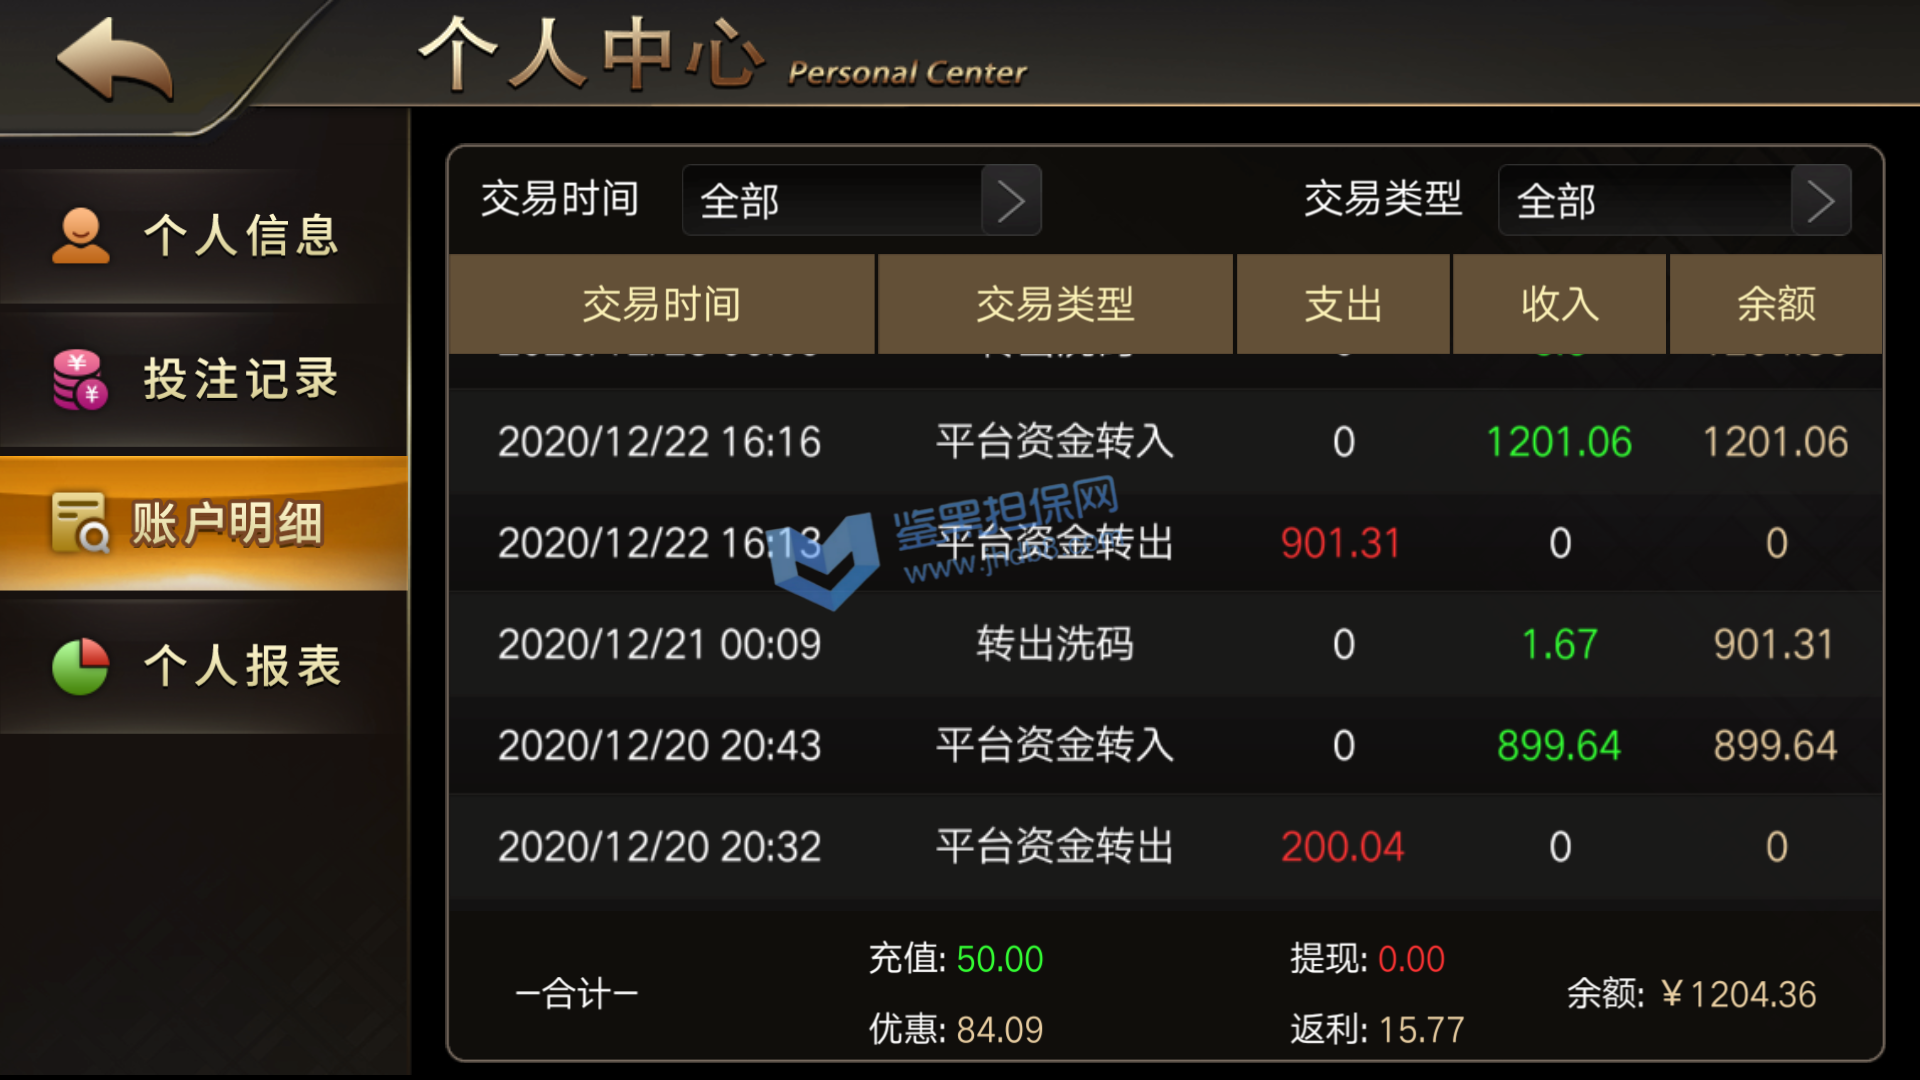
Task: Expand the 交易时间 filter arrow
Action: point(1011,201)
